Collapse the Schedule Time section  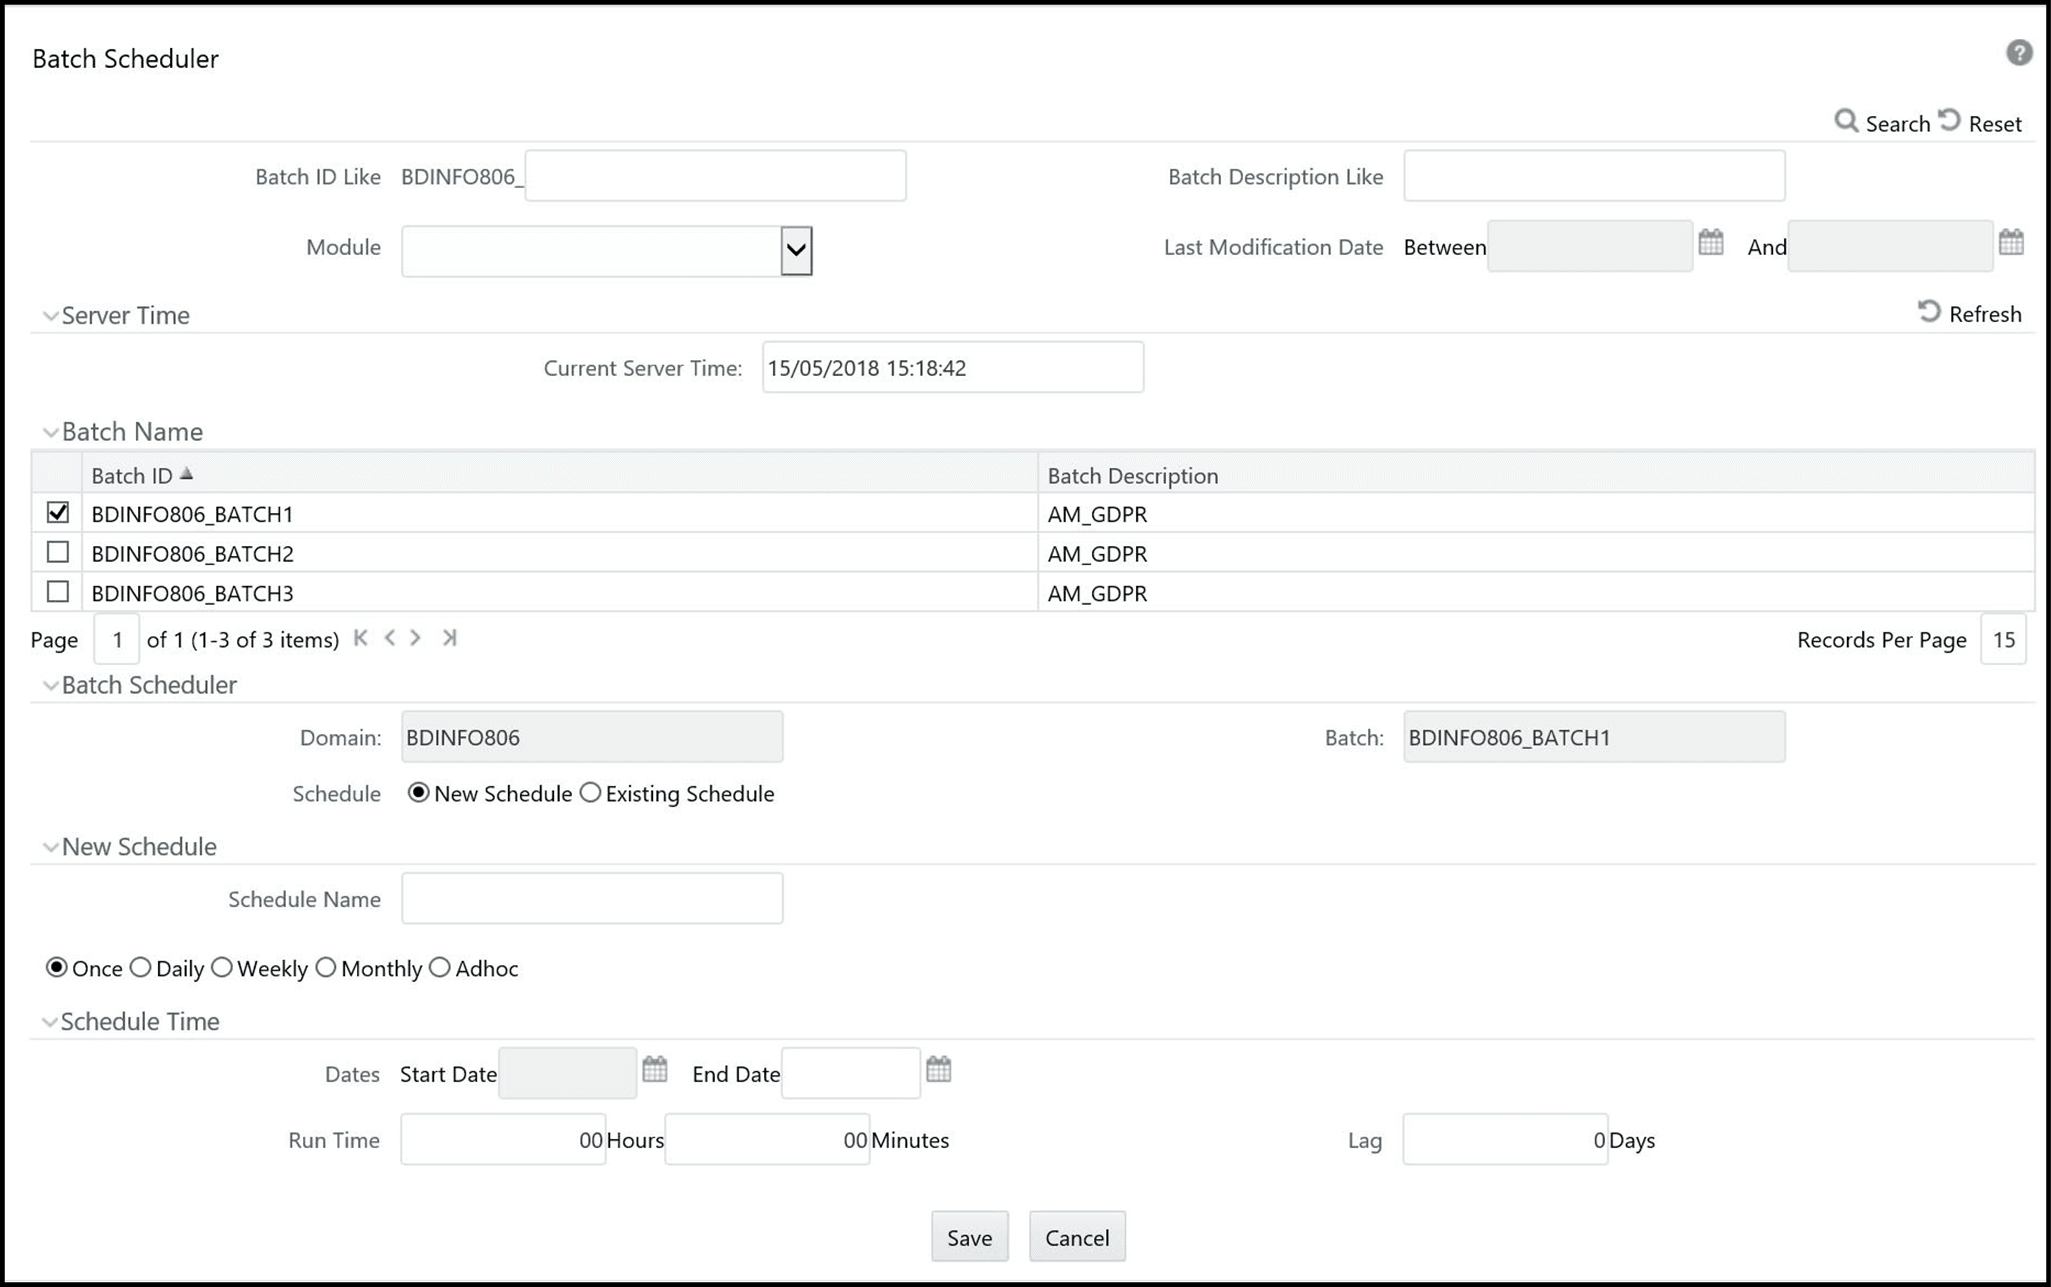pyautogui.click(x=49, y=1022)
